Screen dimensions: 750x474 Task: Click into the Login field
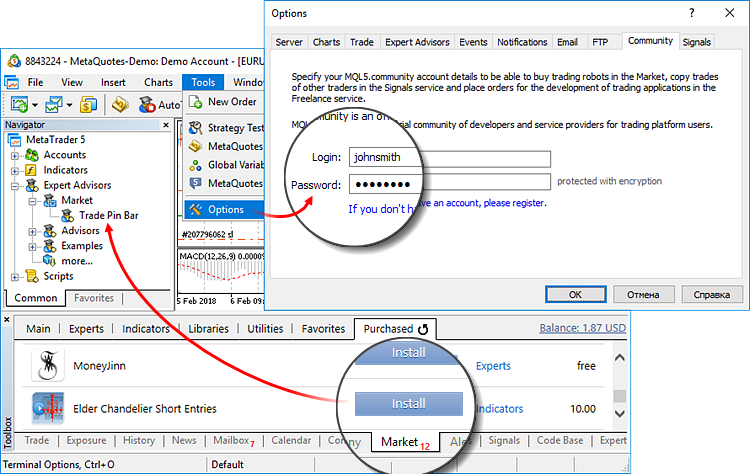[x=450, y=158]
